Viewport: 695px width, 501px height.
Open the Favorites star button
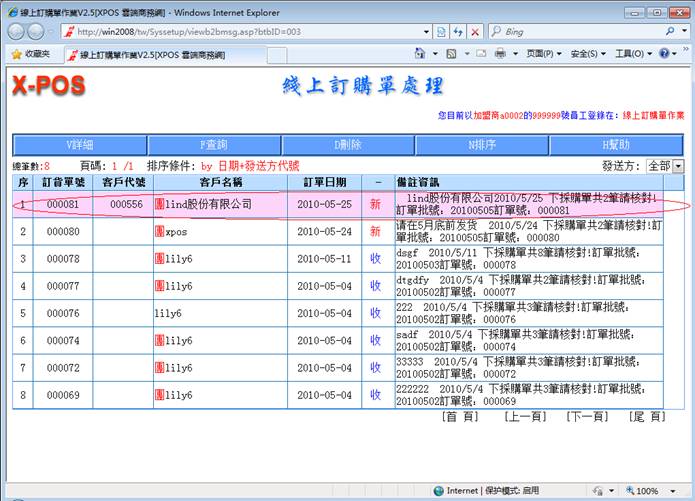tap(33, 54)
